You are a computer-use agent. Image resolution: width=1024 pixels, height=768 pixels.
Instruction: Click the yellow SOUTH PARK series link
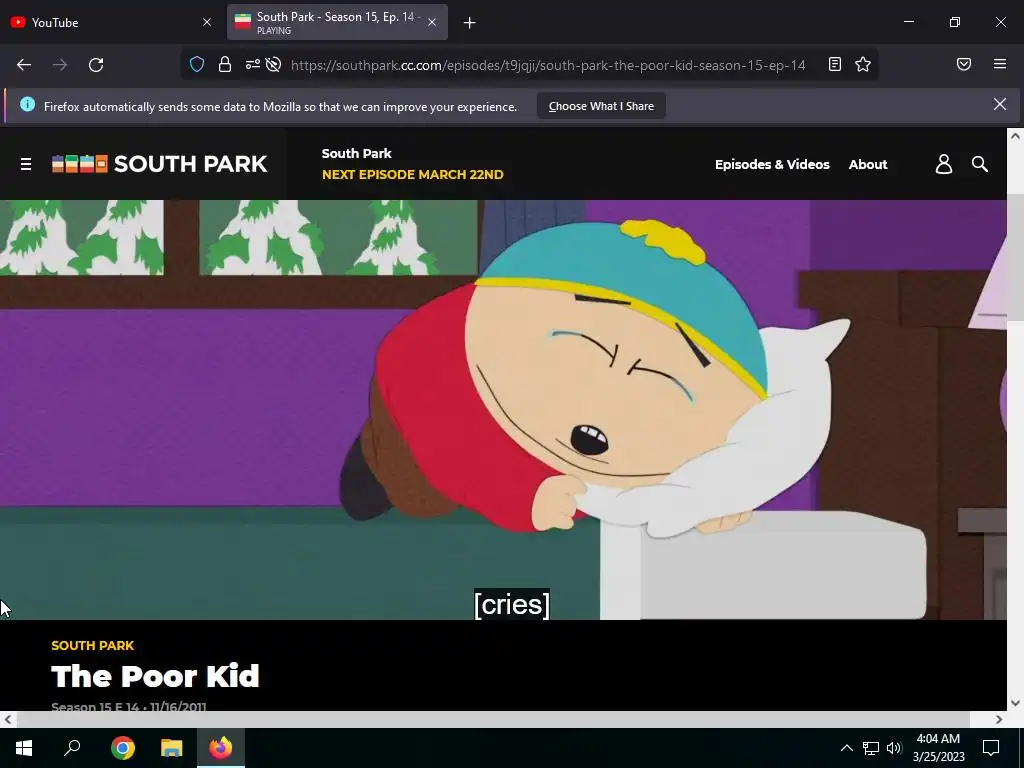click(93, 645)
